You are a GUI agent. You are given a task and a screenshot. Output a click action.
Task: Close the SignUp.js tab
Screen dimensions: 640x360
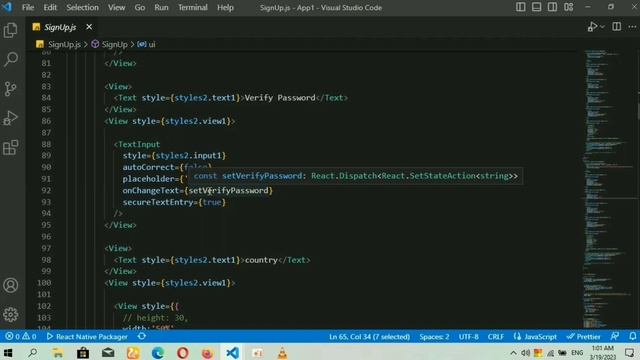[89, 27]
